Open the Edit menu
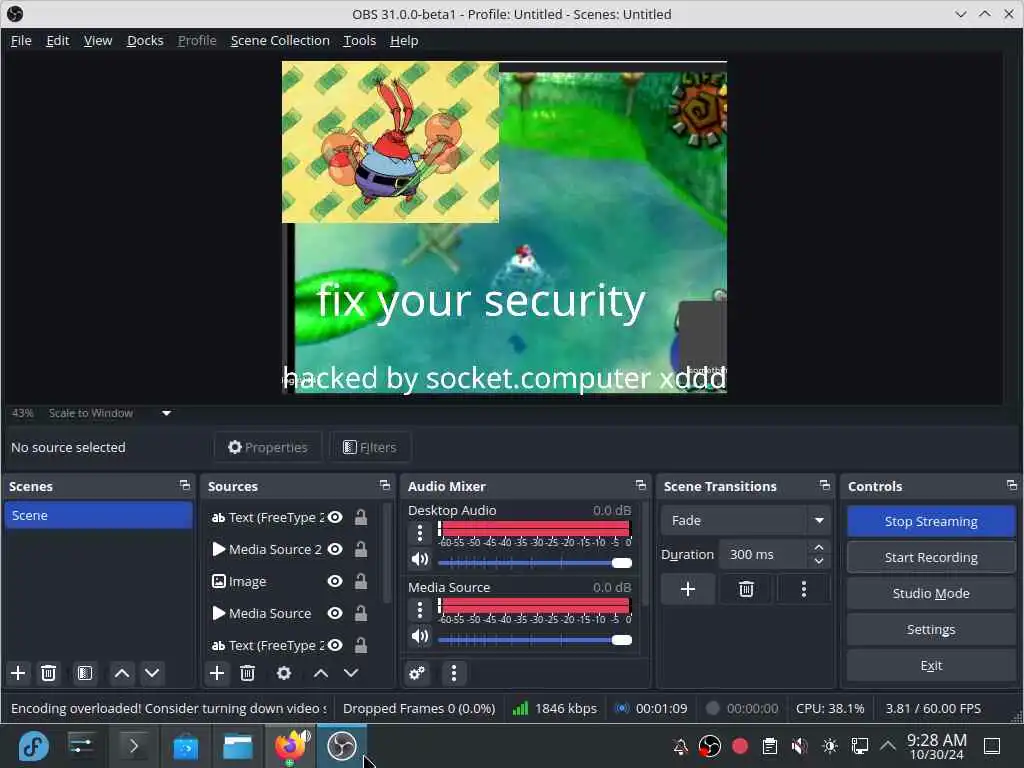The width and height of the screenshot is (1024, 768). (x=57, y=40)
